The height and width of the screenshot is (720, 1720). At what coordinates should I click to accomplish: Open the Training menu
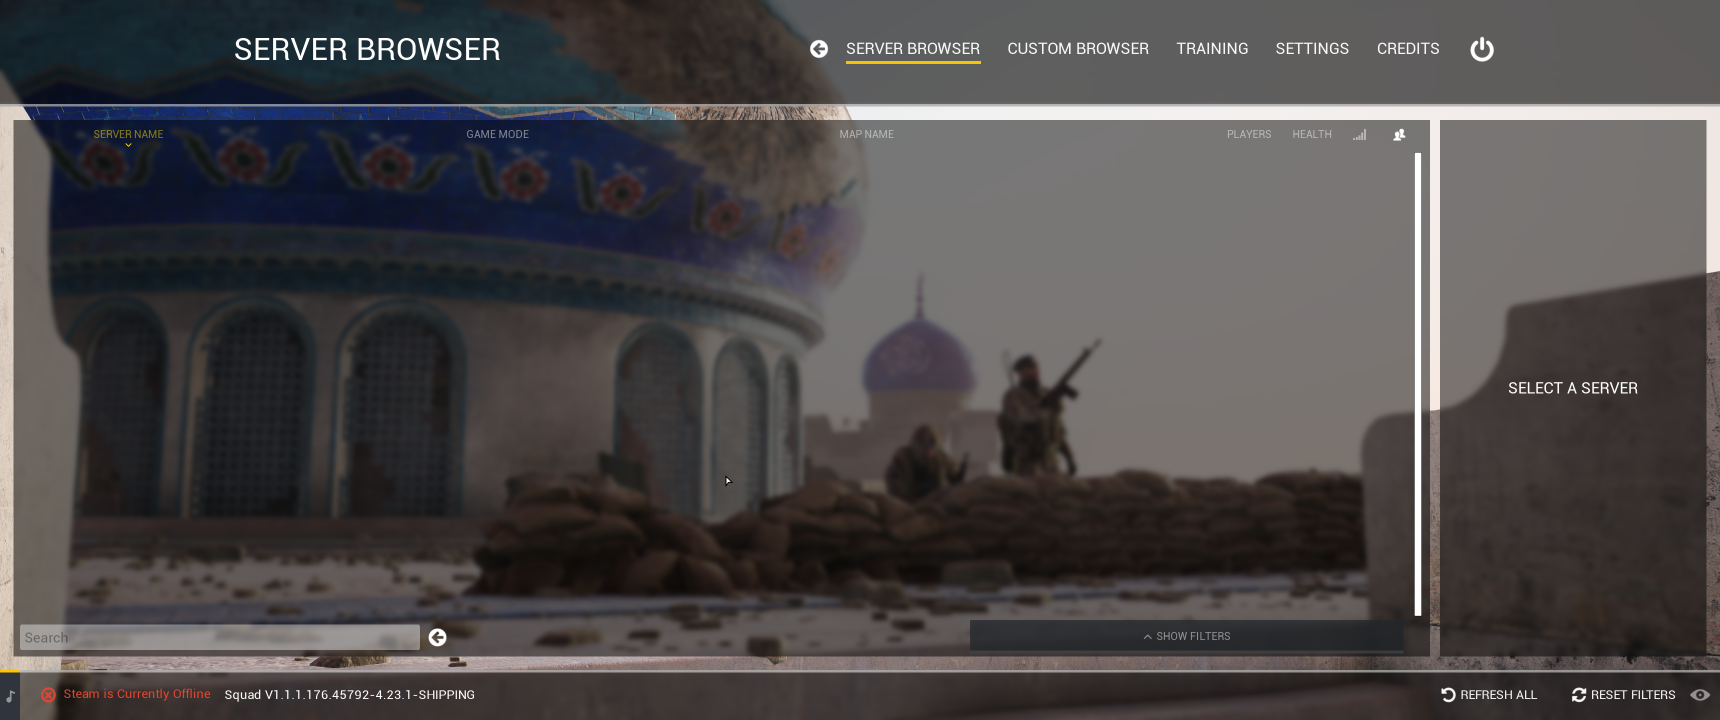pyautogui.click(x=1212, y=49)
